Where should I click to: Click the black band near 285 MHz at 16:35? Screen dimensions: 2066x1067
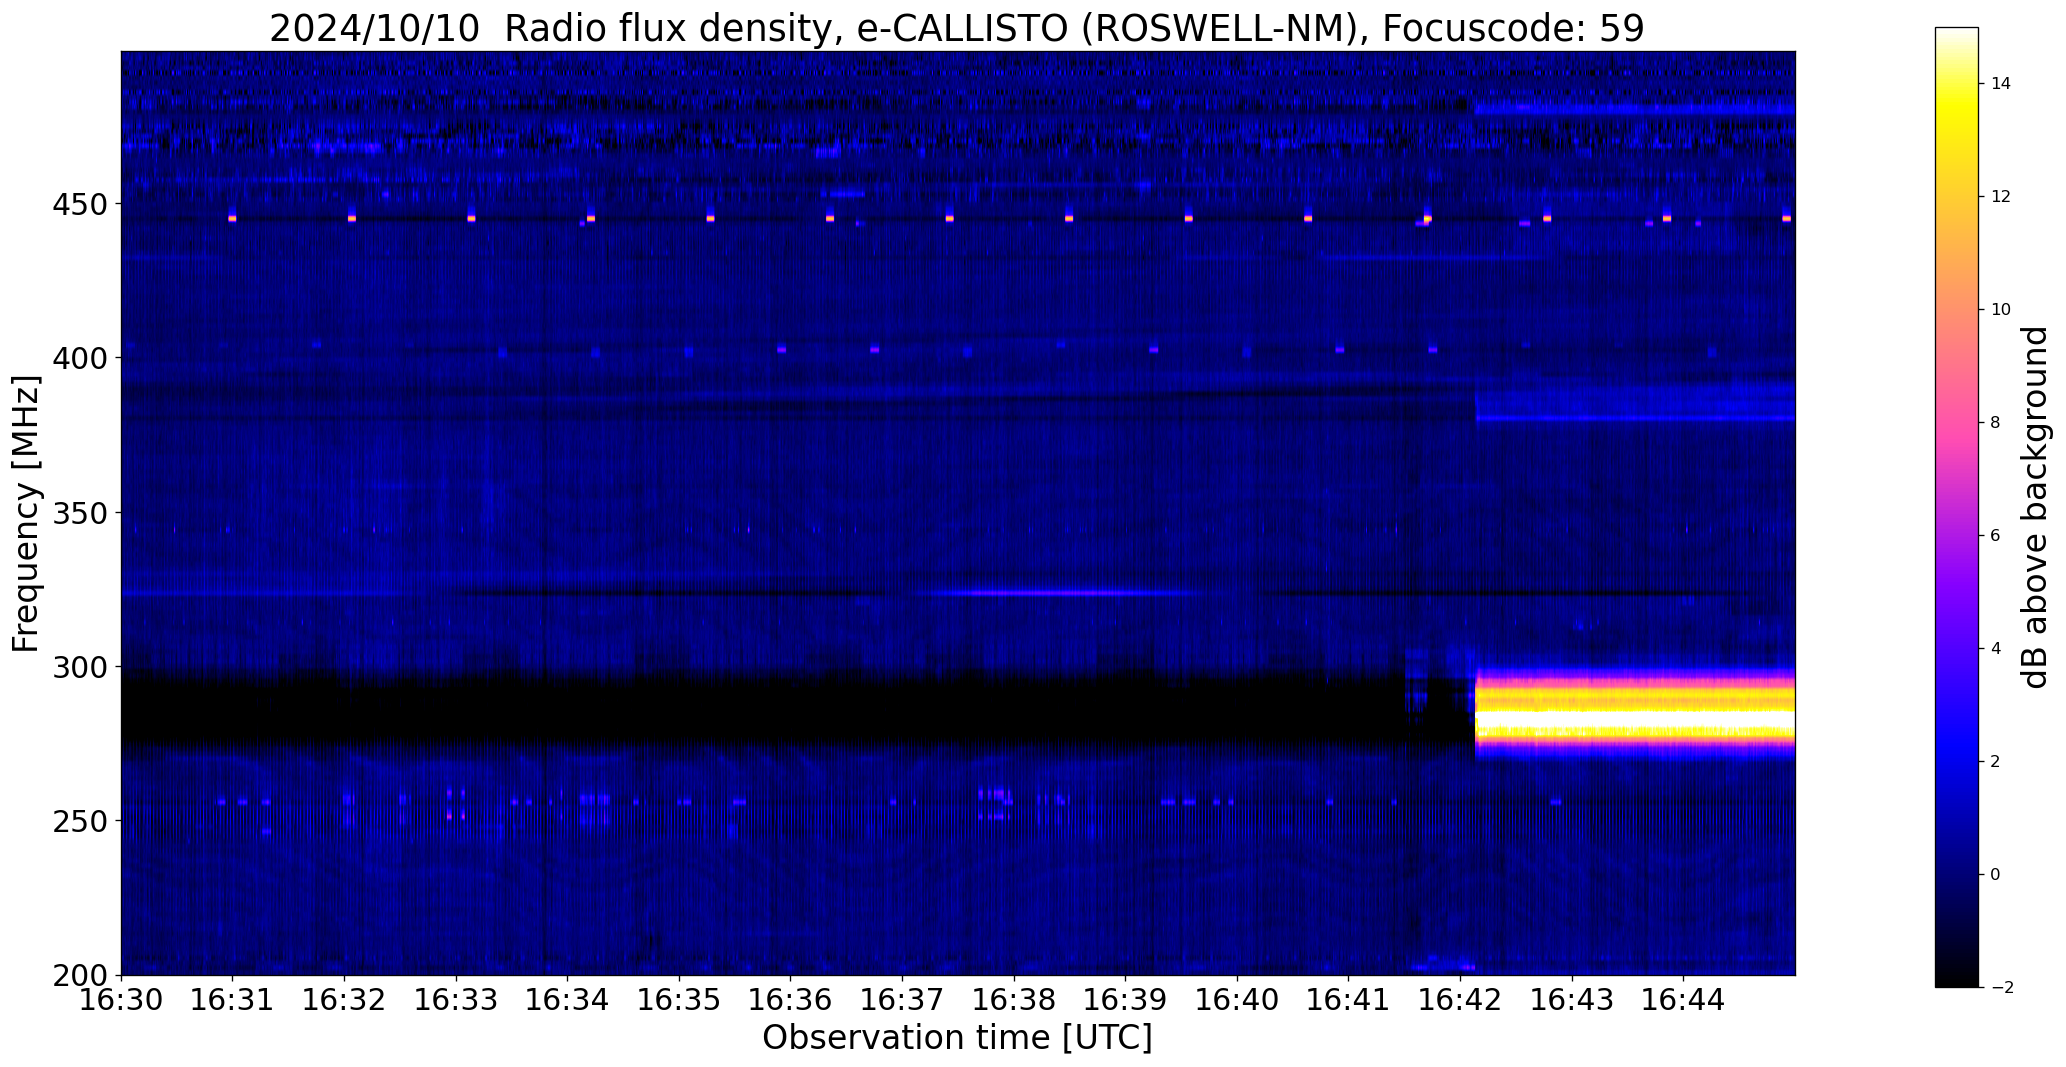click(680, 712)
